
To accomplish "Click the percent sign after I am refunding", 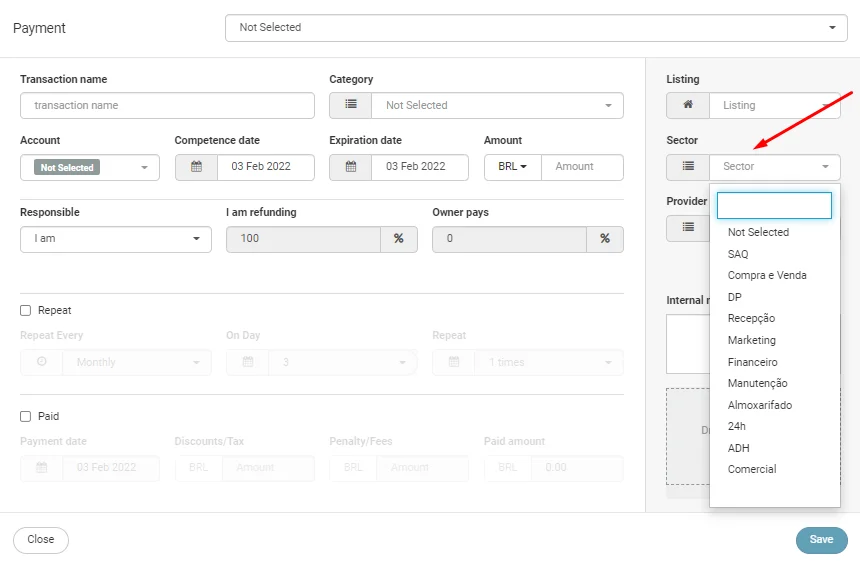I will click(398, 239).
